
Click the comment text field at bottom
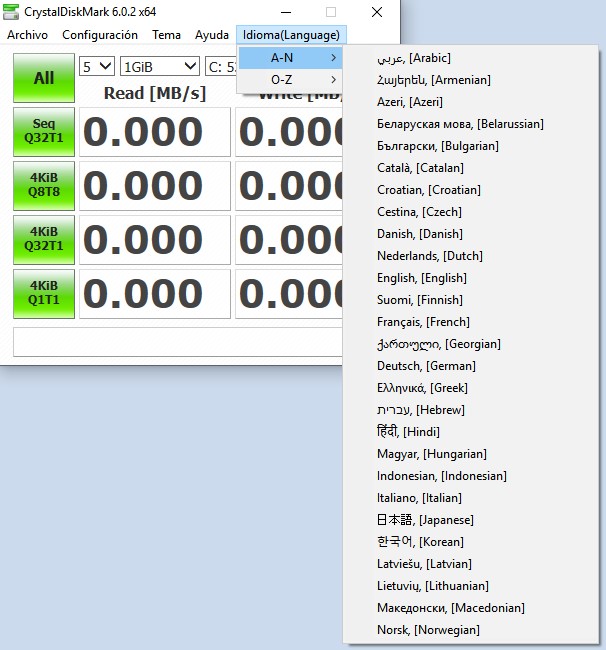[x=178, y=342]
